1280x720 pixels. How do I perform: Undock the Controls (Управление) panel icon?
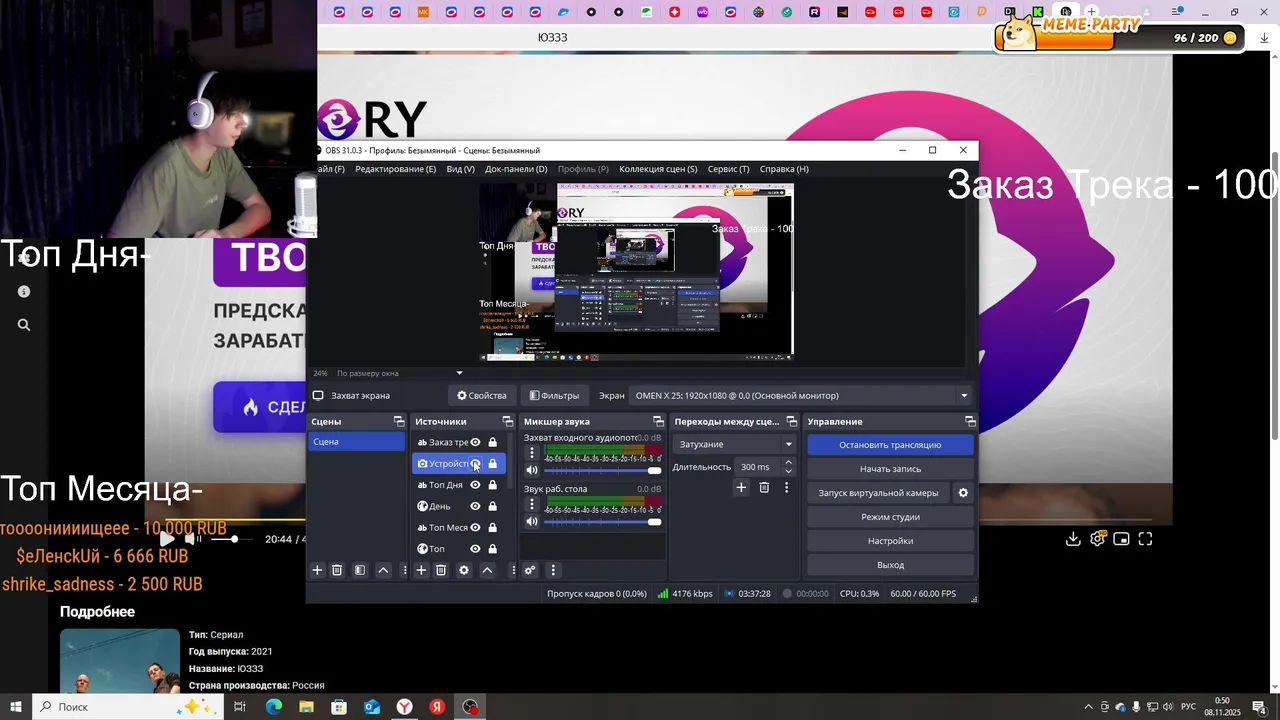pos(969,421)
